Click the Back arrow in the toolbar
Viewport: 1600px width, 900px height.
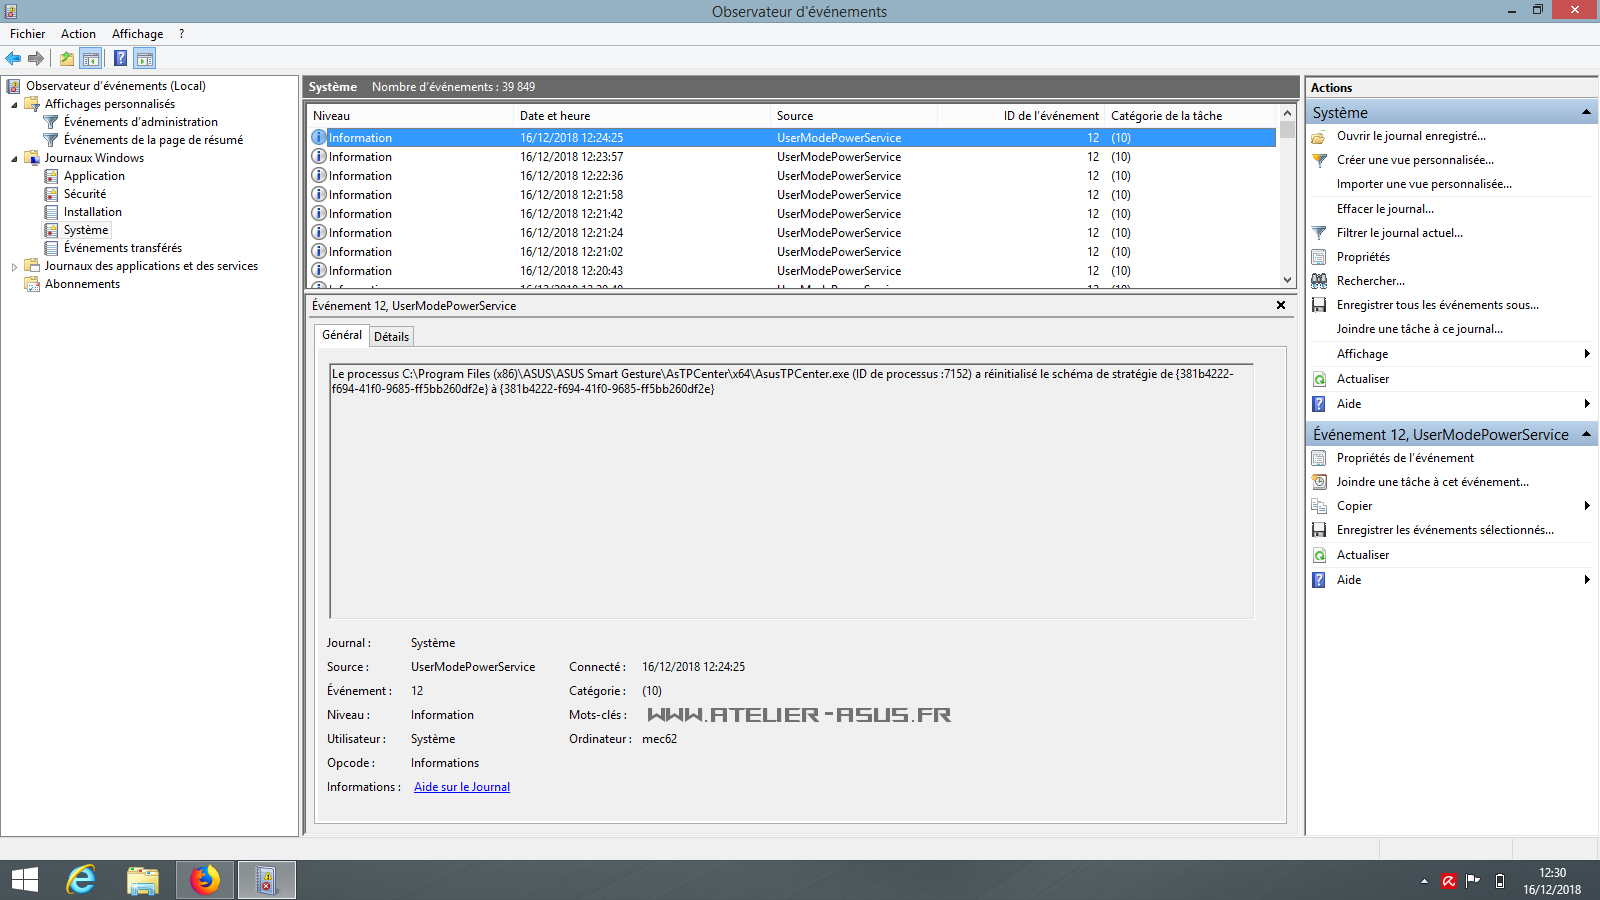point(13,58)
